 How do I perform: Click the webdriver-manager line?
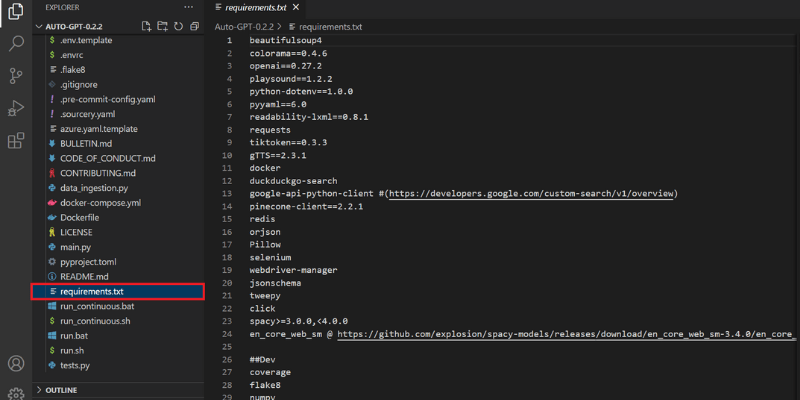coord(293,270)
